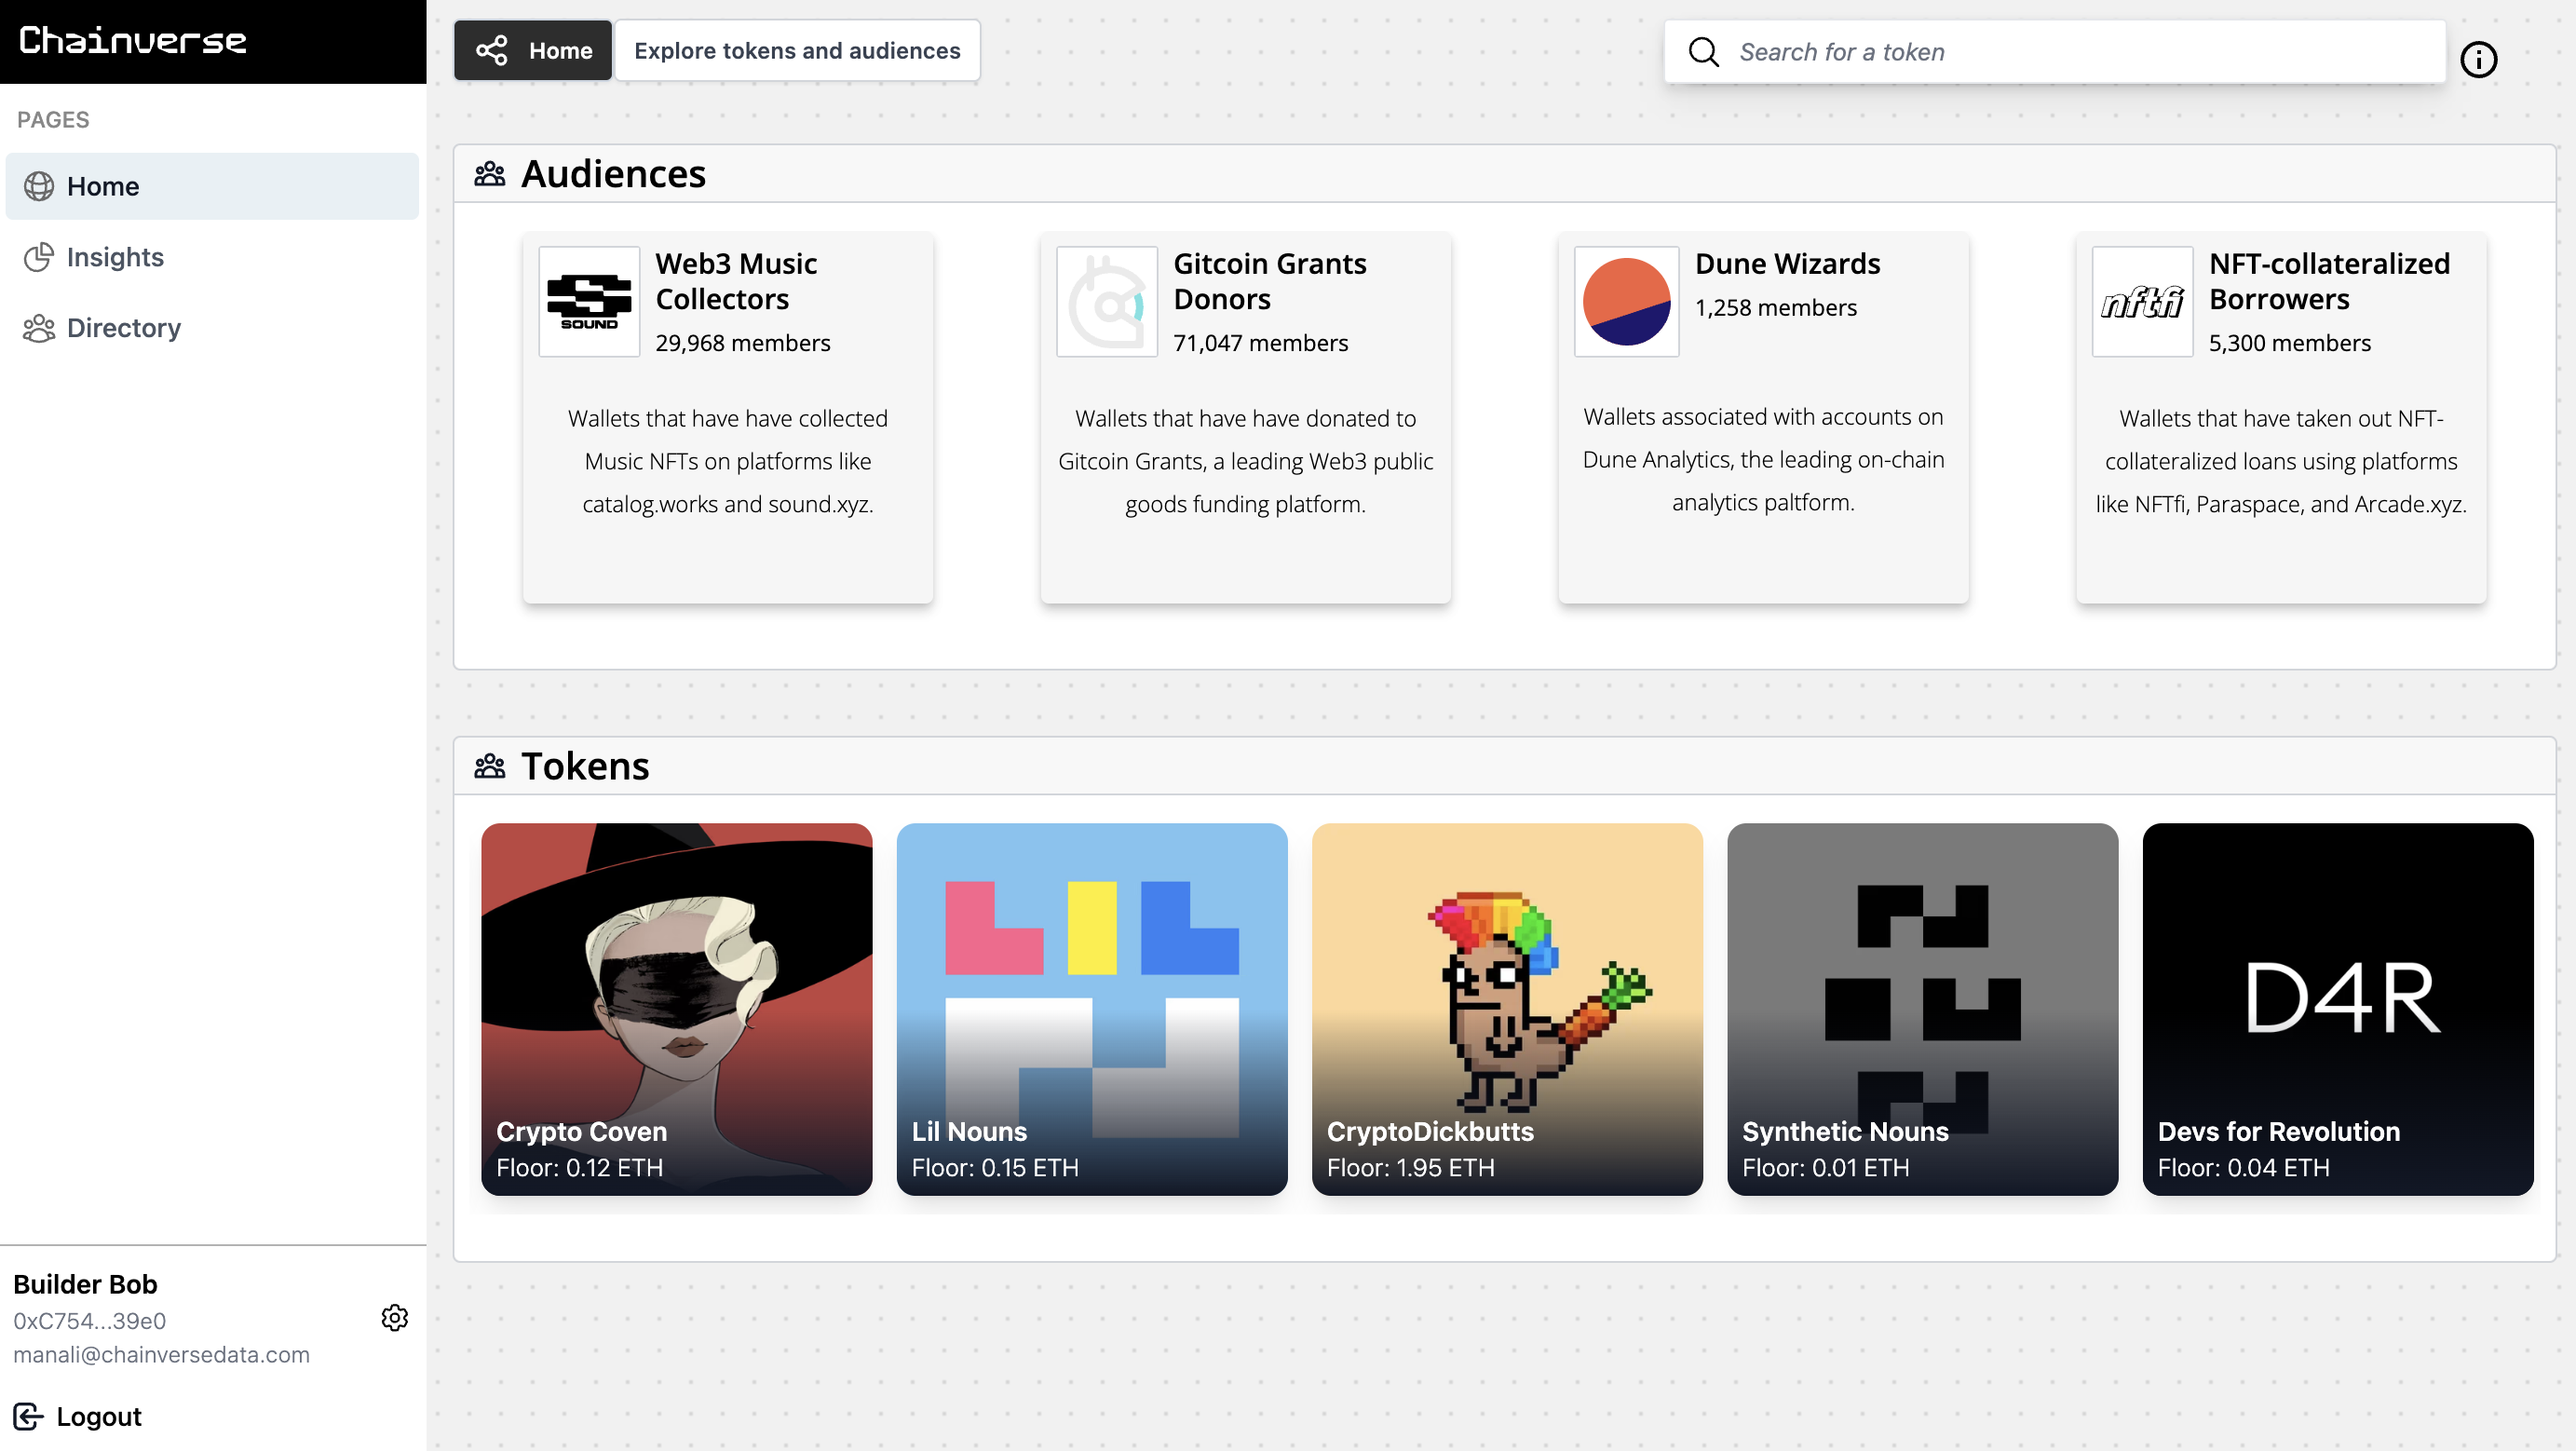Open Dune Wizards audience
Image resolution: width=2576 pixels, height=1451 pixels.
(1764, 418)
